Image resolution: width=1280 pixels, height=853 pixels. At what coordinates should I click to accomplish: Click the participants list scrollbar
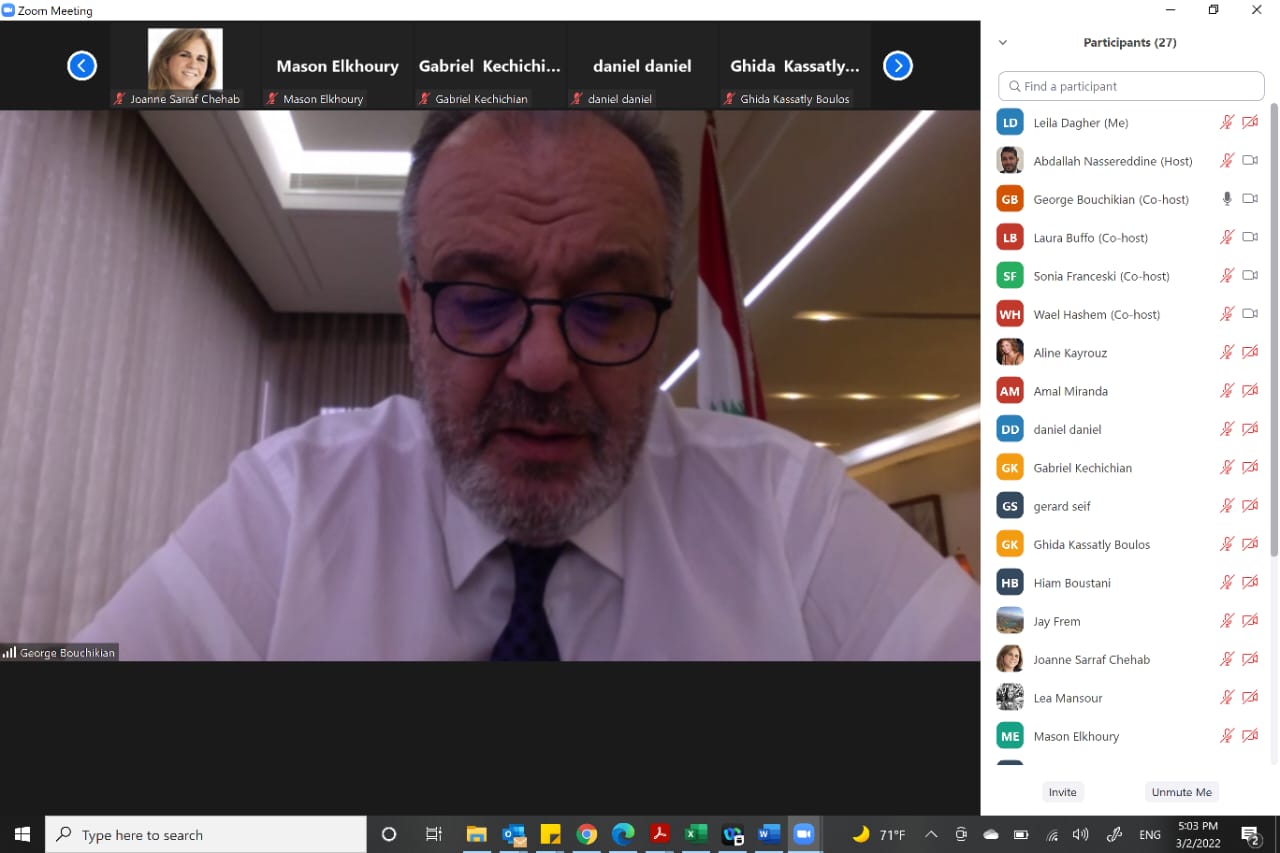click(1273, 330)
